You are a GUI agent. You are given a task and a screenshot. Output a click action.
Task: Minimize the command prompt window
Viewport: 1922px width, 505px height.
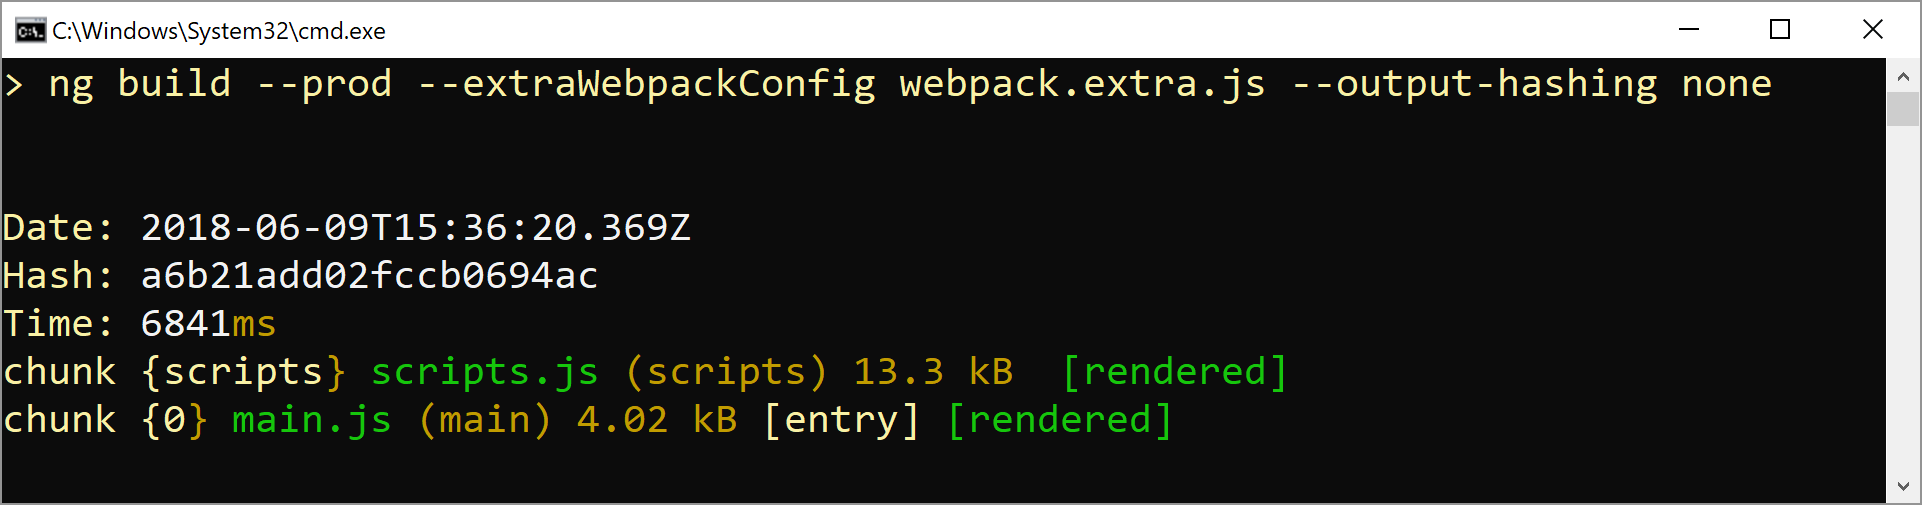[x=1689, y=30]
